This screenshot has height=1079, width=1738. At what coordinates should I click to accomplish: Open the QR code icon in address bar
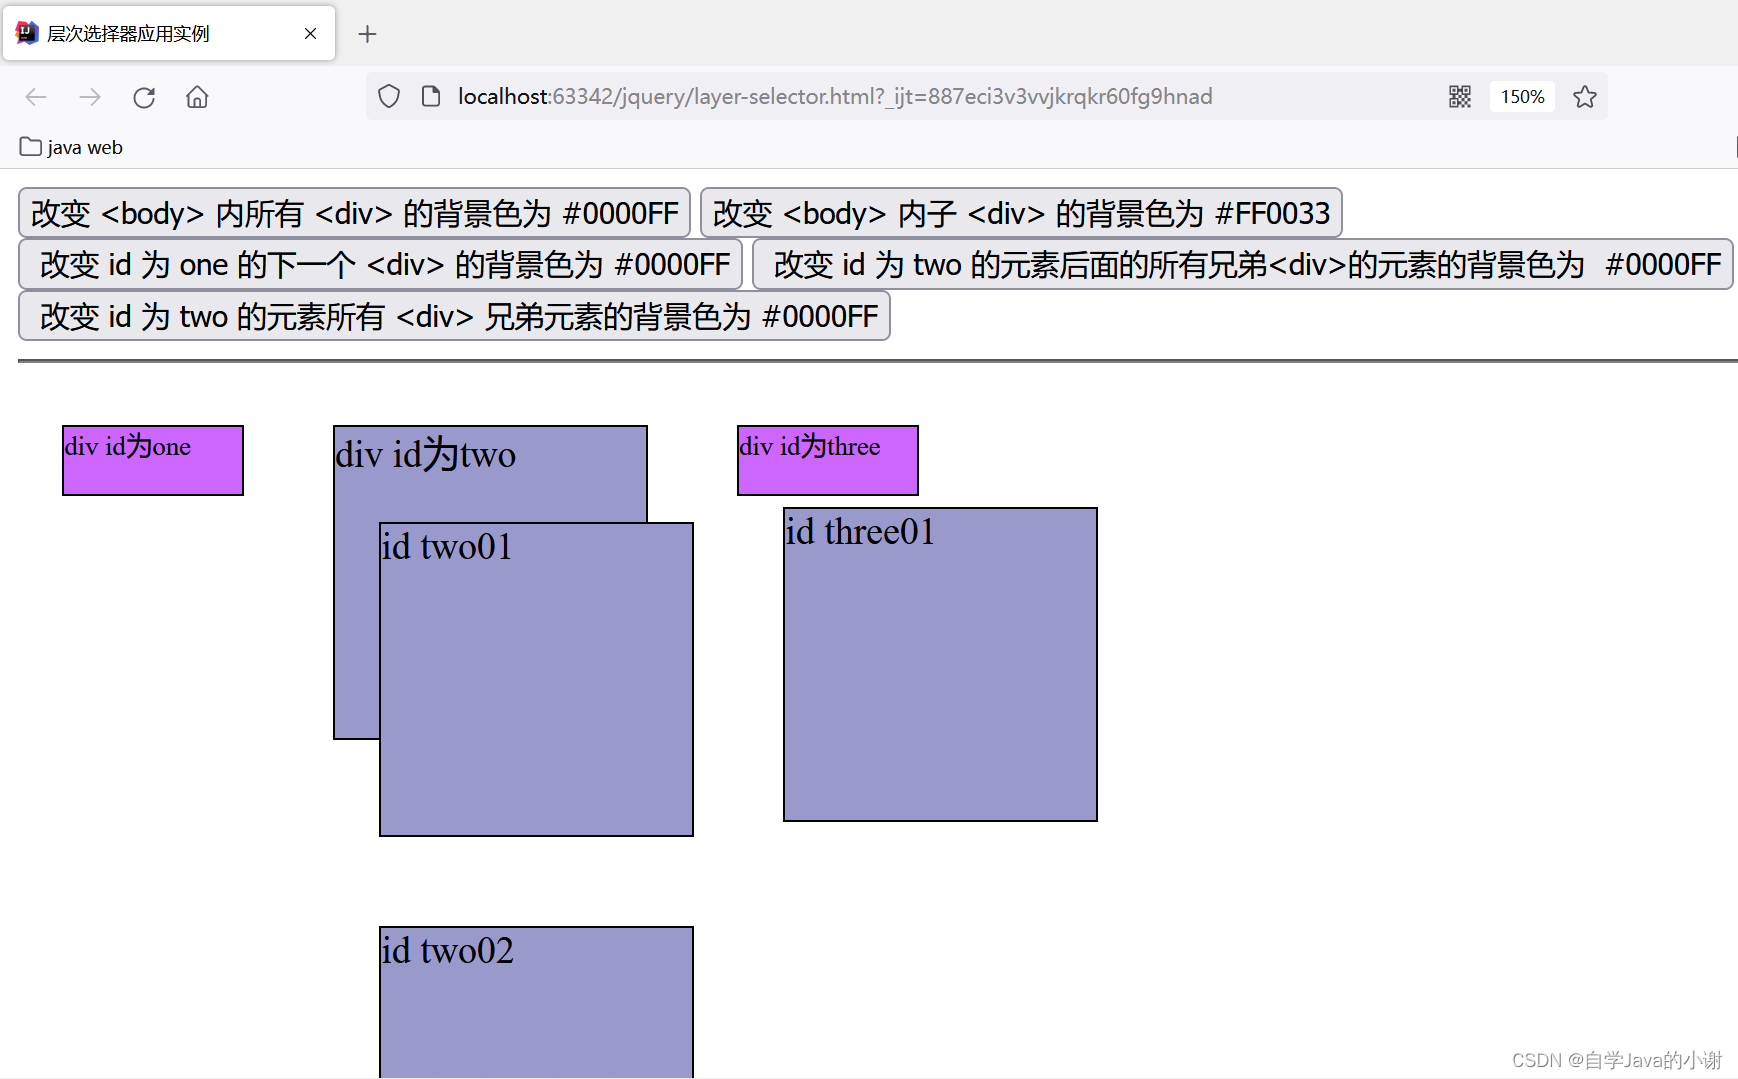(1460, 96)
